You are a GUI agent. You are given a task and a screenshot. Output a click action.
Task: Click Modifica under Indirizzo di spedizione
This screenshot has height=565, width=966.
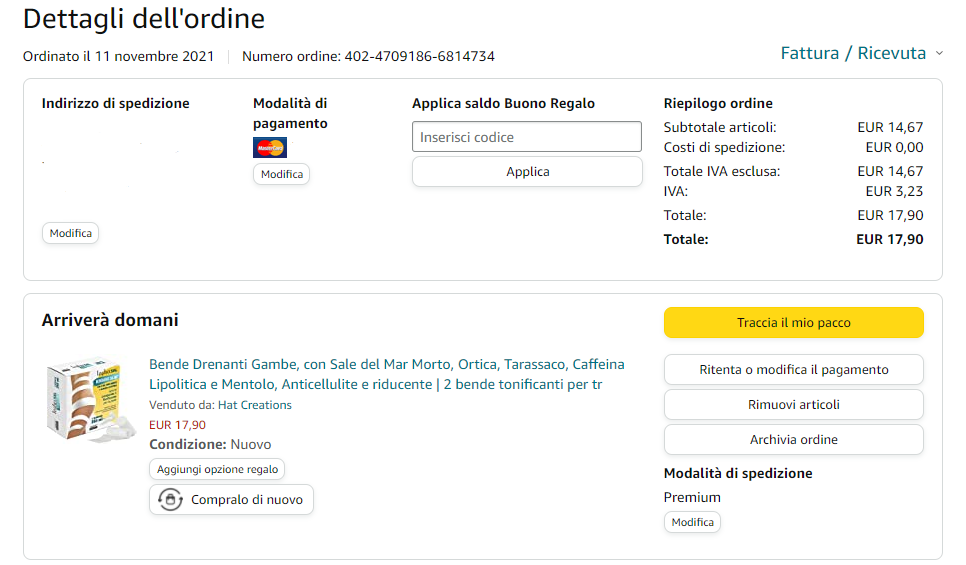point(70,233)
